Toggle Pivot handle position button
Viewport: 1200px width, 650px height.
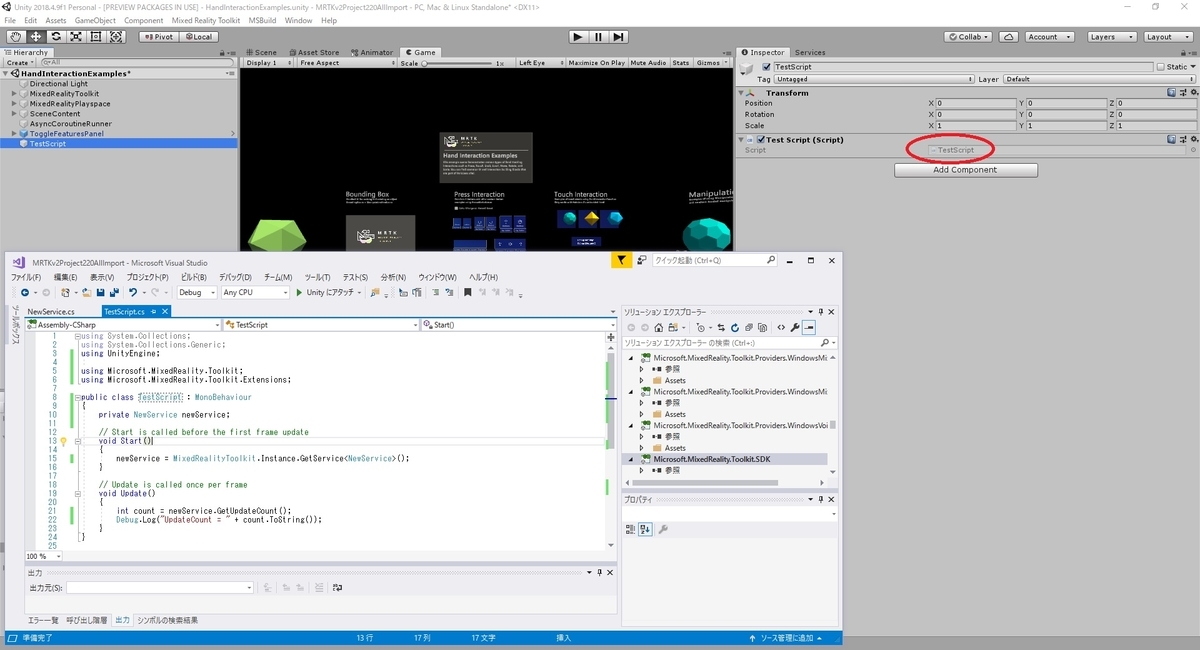(158, 37)
